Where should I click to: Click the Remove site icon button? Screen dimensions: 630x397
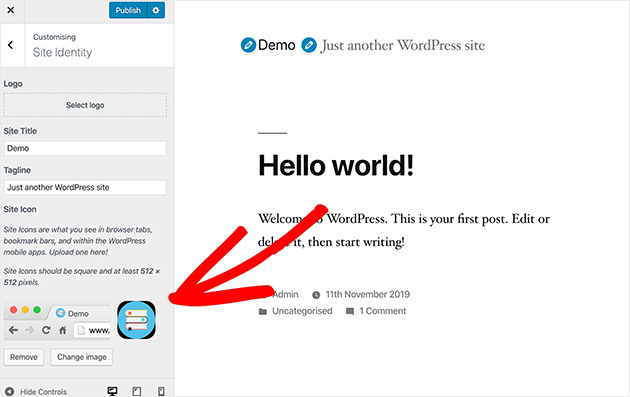pos(24,357)
